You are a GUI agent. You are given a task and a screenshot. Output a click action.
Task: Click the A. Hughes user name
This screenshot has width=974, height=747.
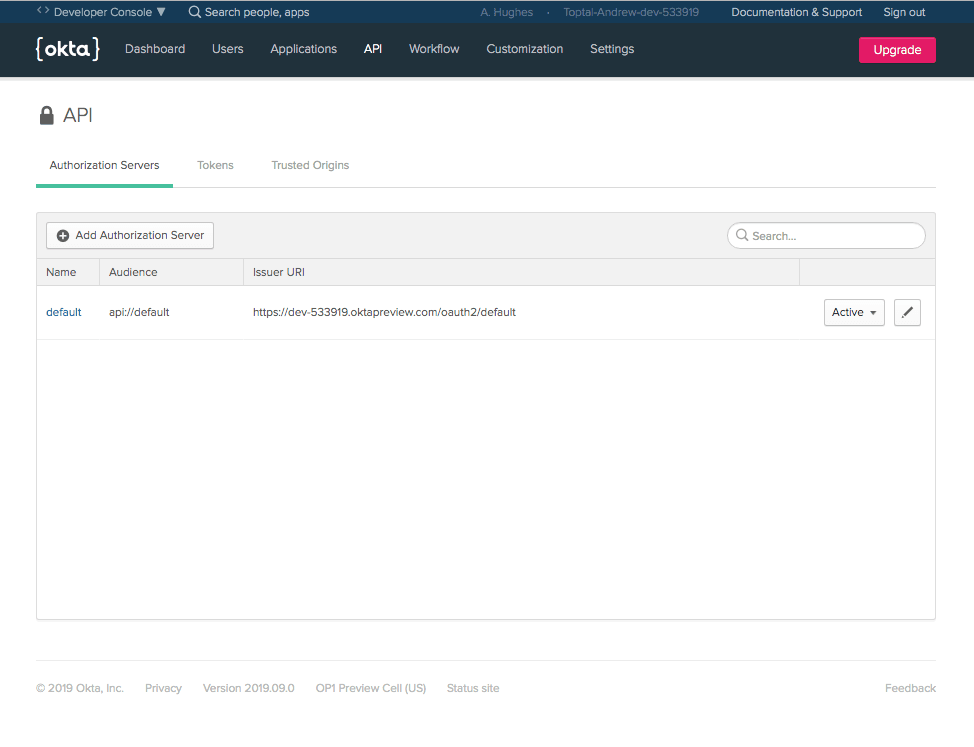(506, 12)
